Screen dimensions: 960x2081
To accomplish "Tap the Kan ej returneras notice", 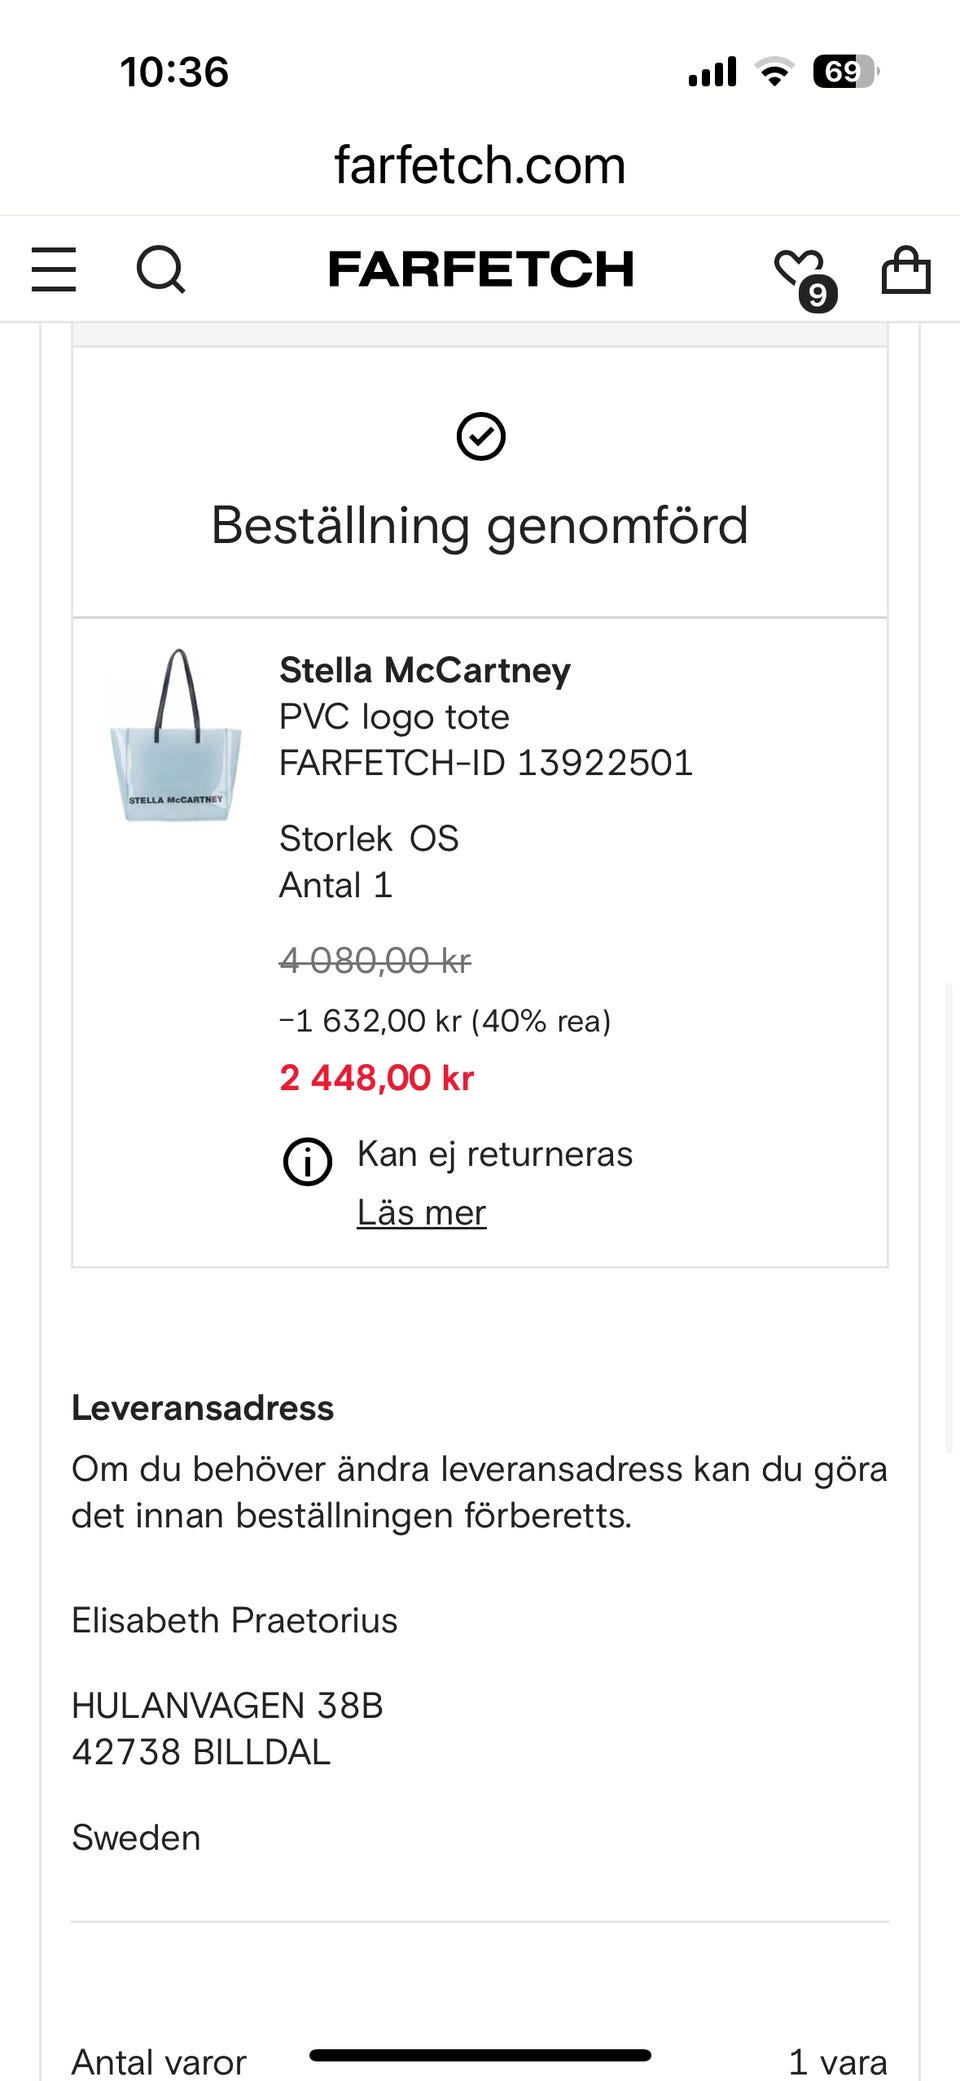I will 495,1154.
